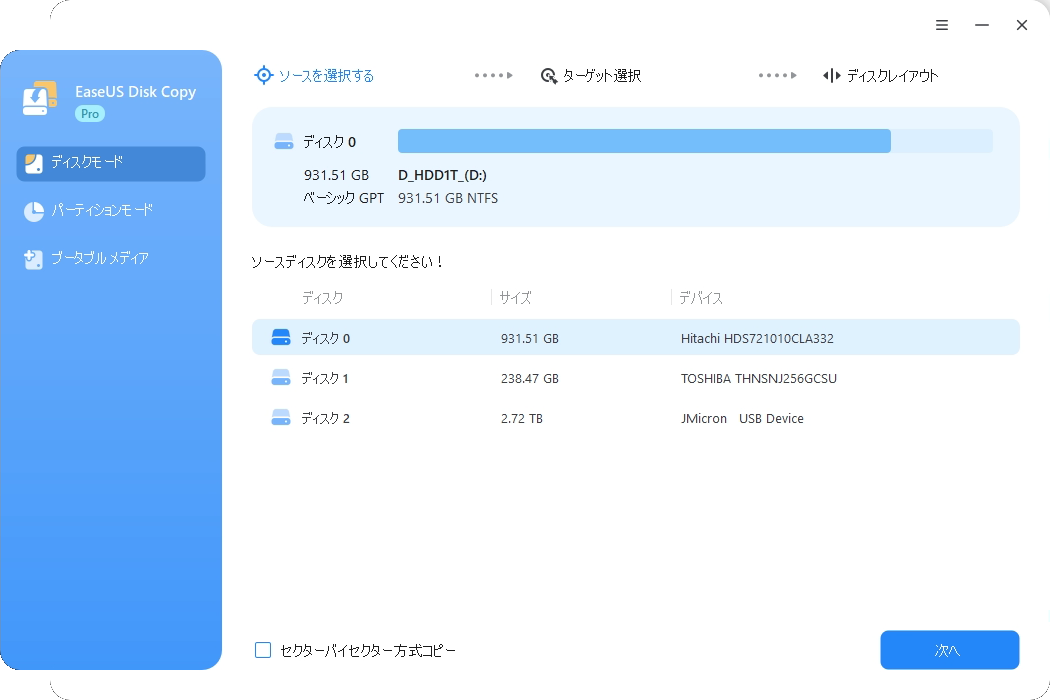Select the ディスク 1 row label
Screen dimensions: 1050x700
[325, 378]
